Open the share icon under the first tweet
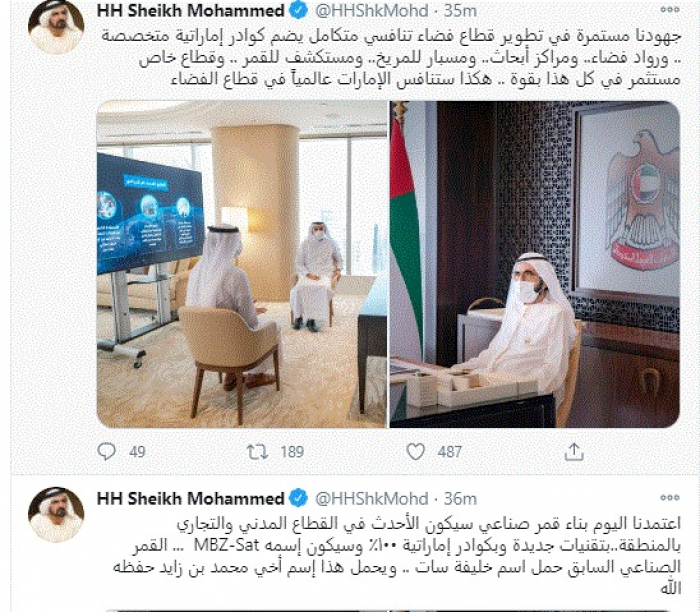Image resolution: width=700 pixels, height=612 pixels. [574, 452]
